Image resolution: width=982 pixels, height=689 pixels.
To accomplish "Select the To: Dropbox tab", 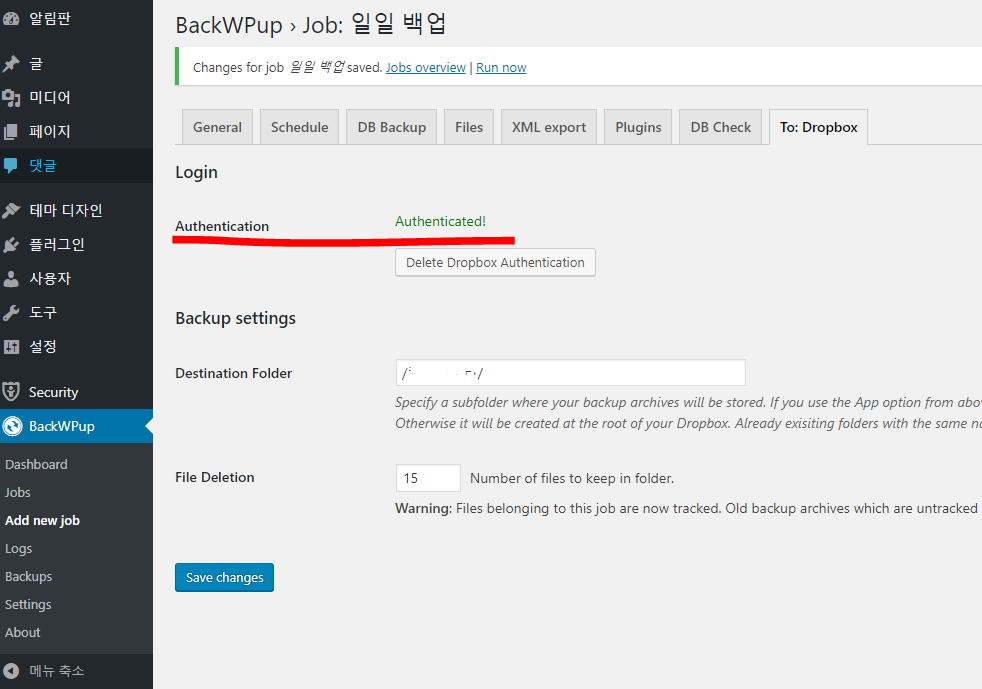I will coord(819,127).
